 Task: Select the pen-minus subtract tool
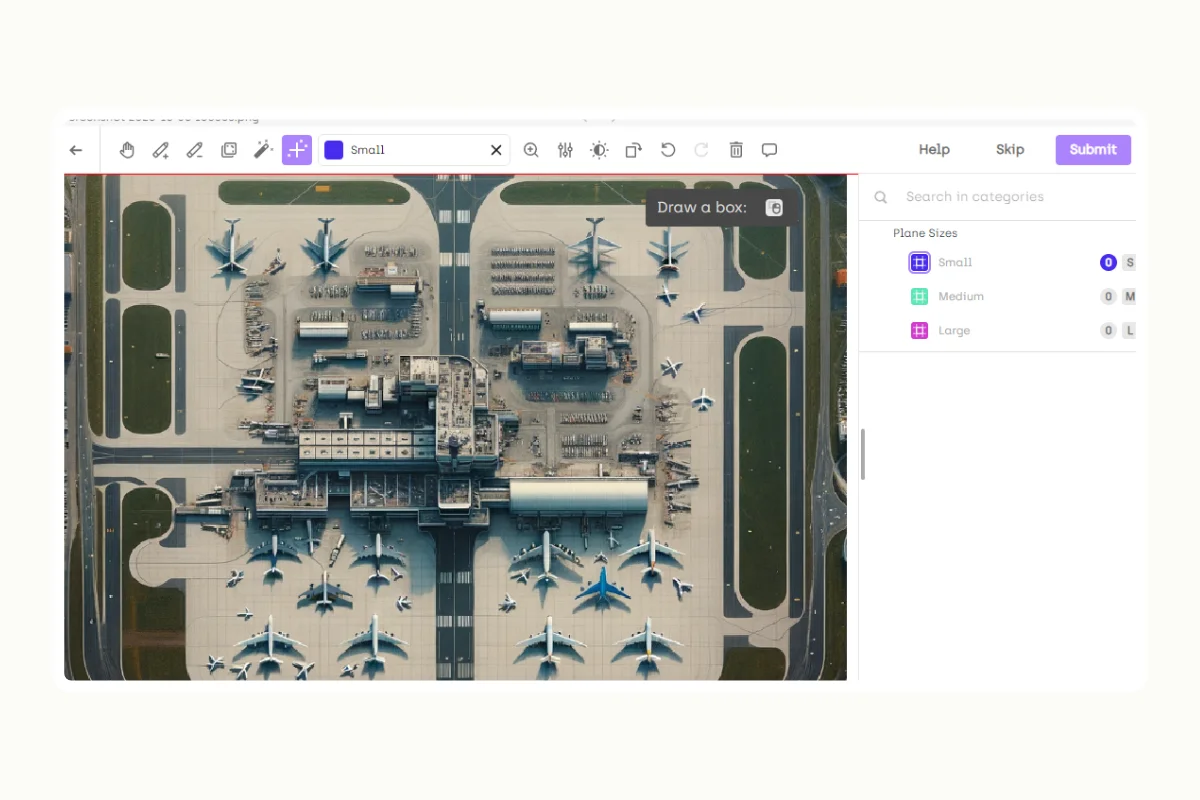click(x=195, y=150)
